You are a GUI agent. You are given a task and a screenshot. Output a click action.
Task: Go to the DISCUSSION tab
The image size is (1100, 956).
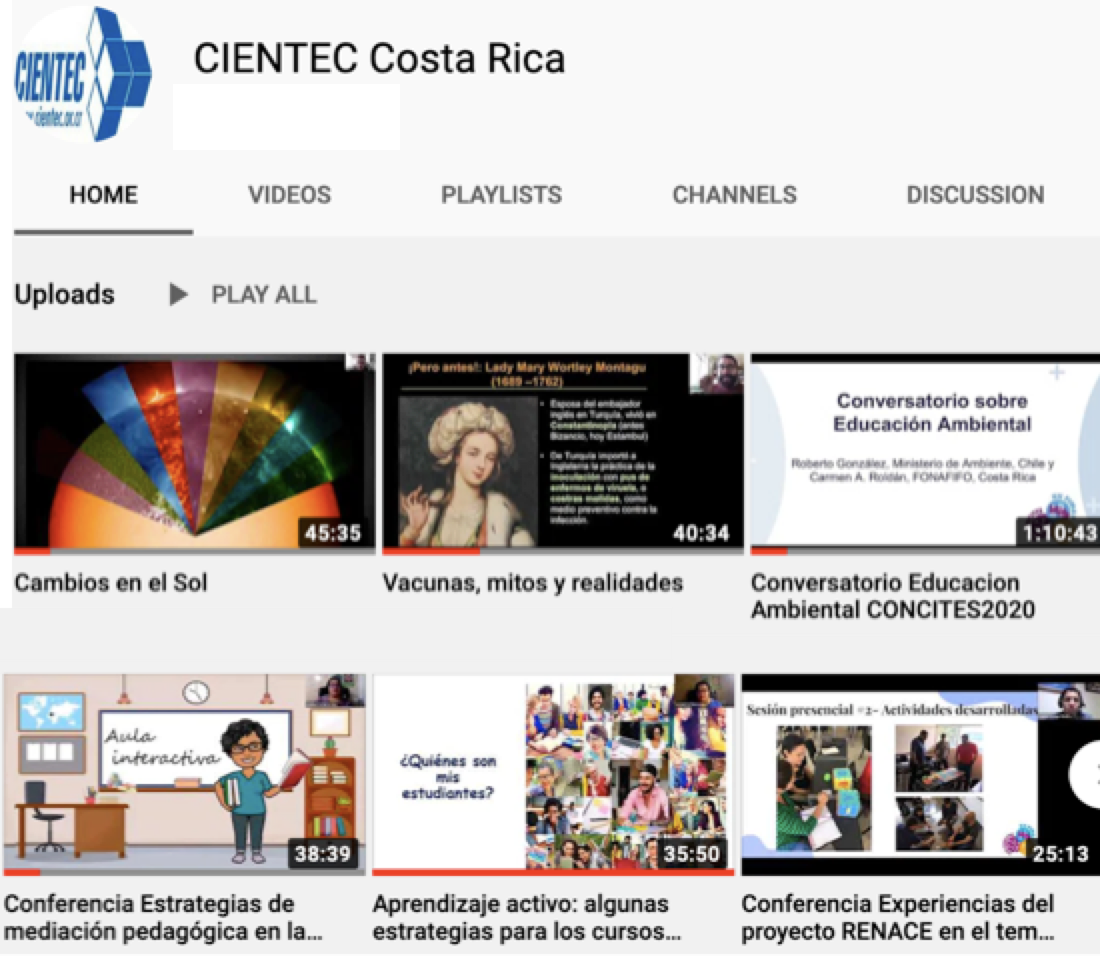[x=975, y=195]
